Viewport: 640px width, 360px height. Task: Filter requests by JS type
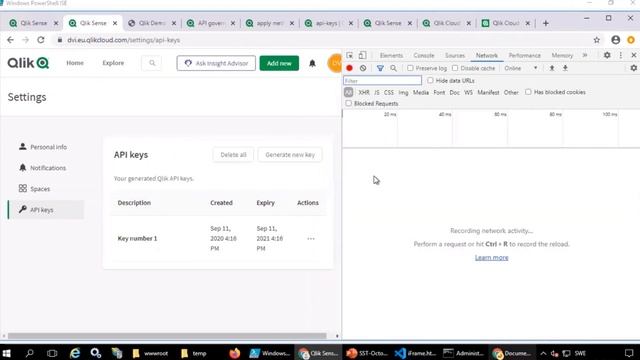(377, 93)
